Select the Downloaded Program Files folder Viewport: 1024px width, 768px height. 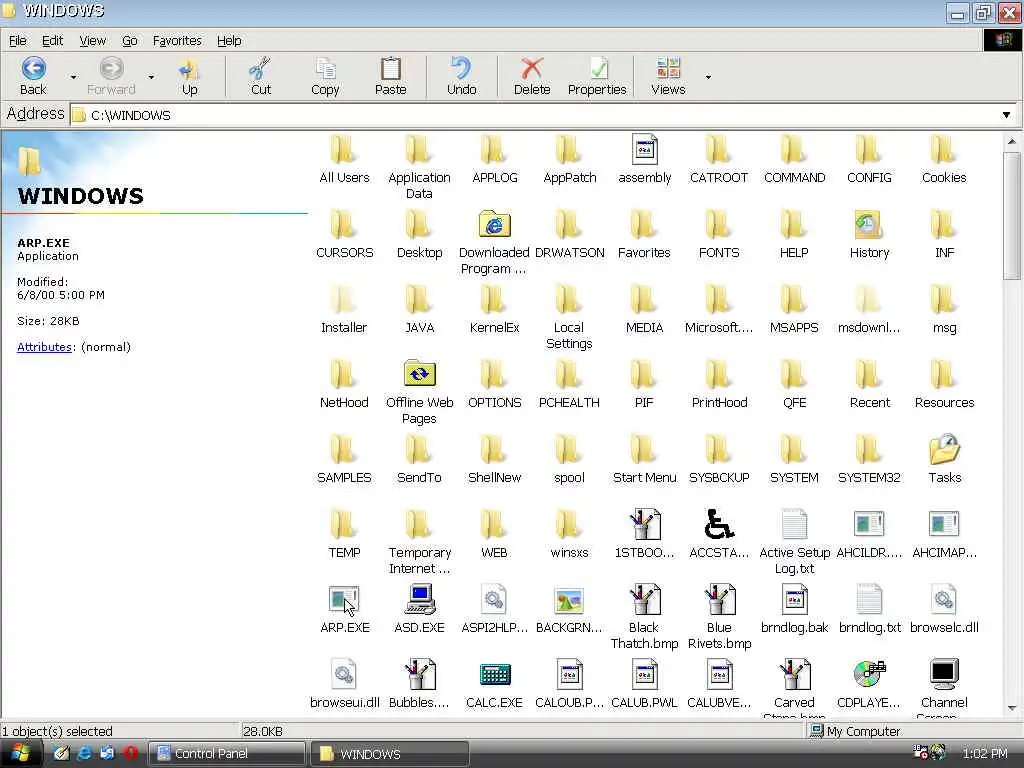[494, 224]
